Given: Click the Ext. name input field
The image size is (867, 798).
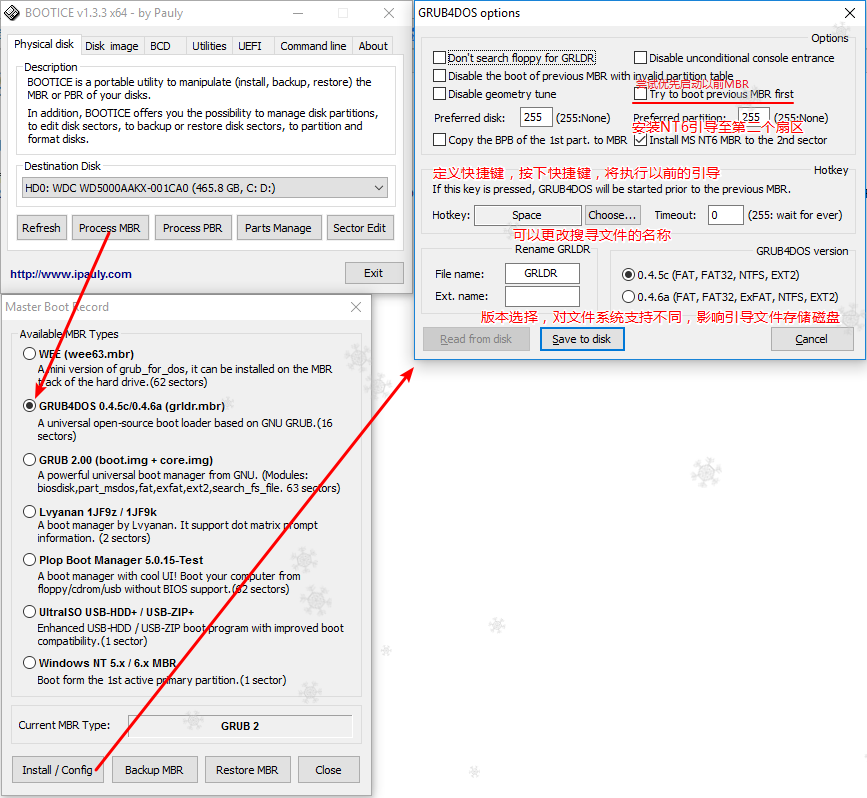Looking at the screenshot, I should (542, 296).
